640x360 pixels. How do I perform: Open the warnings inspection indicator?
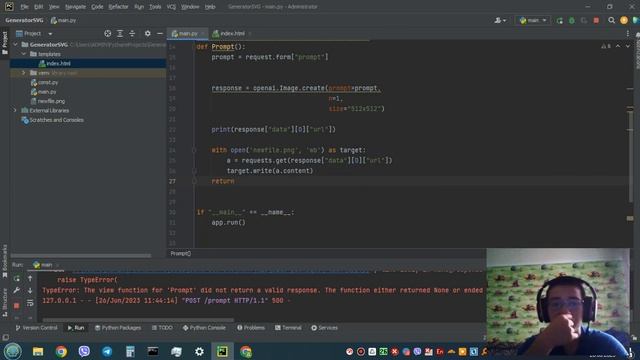tap(606, 46)
